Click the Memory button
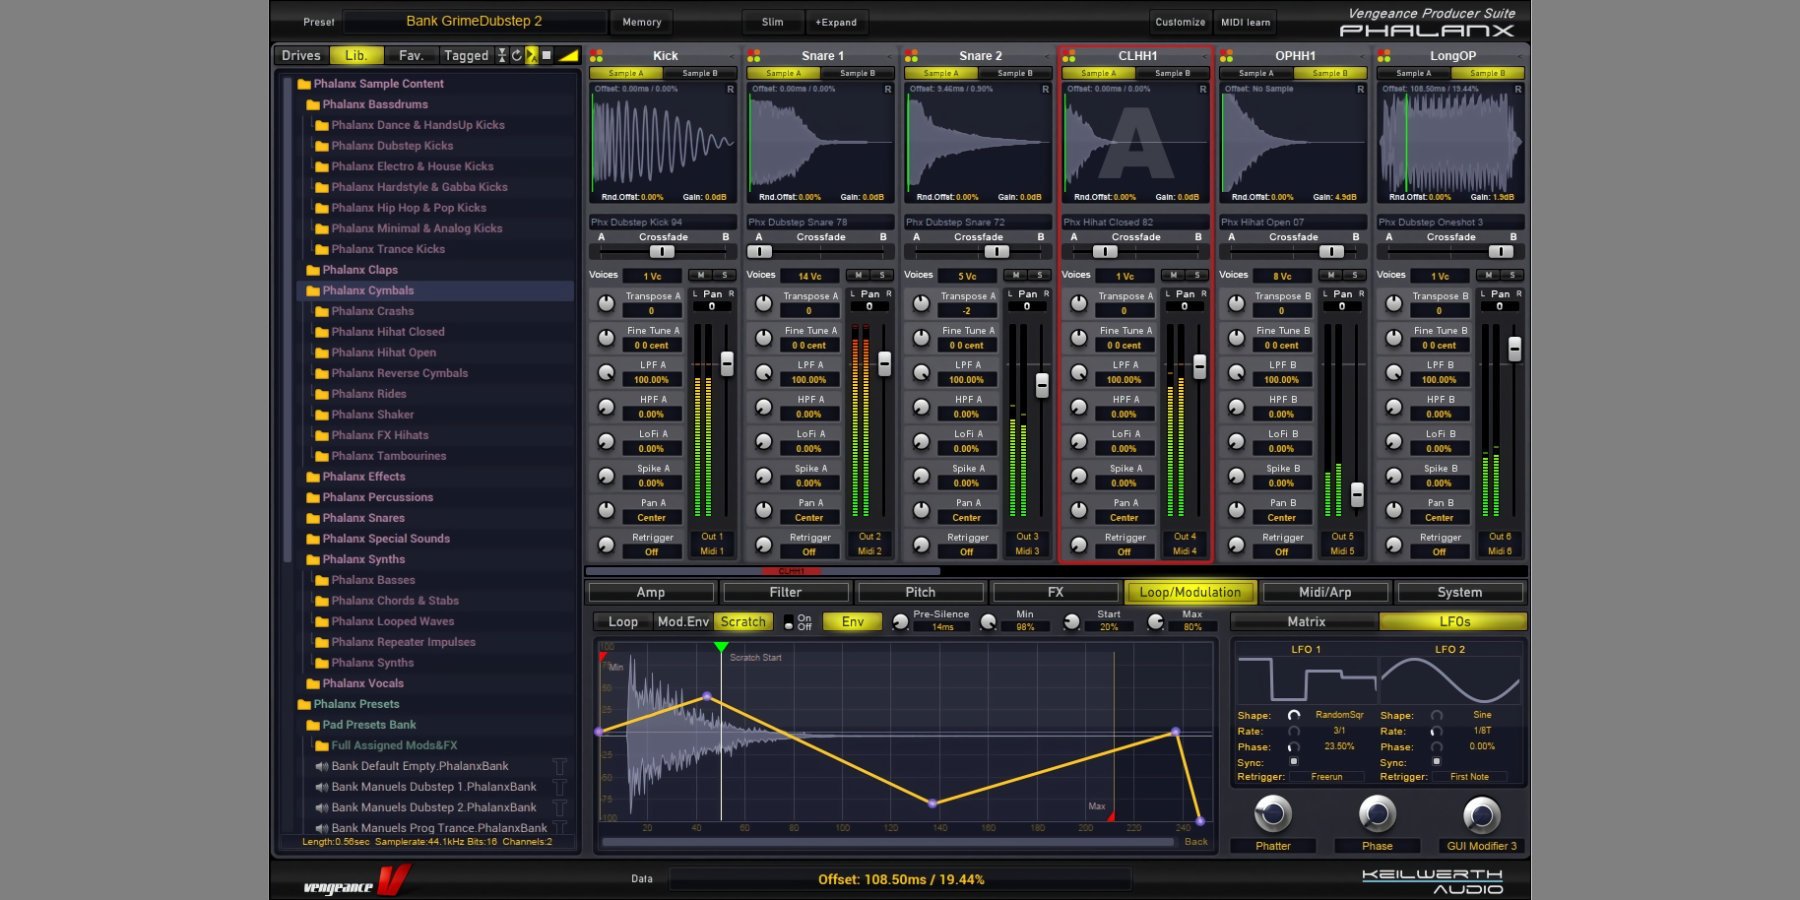This screenshot has height=900, width=1800. 642,22
